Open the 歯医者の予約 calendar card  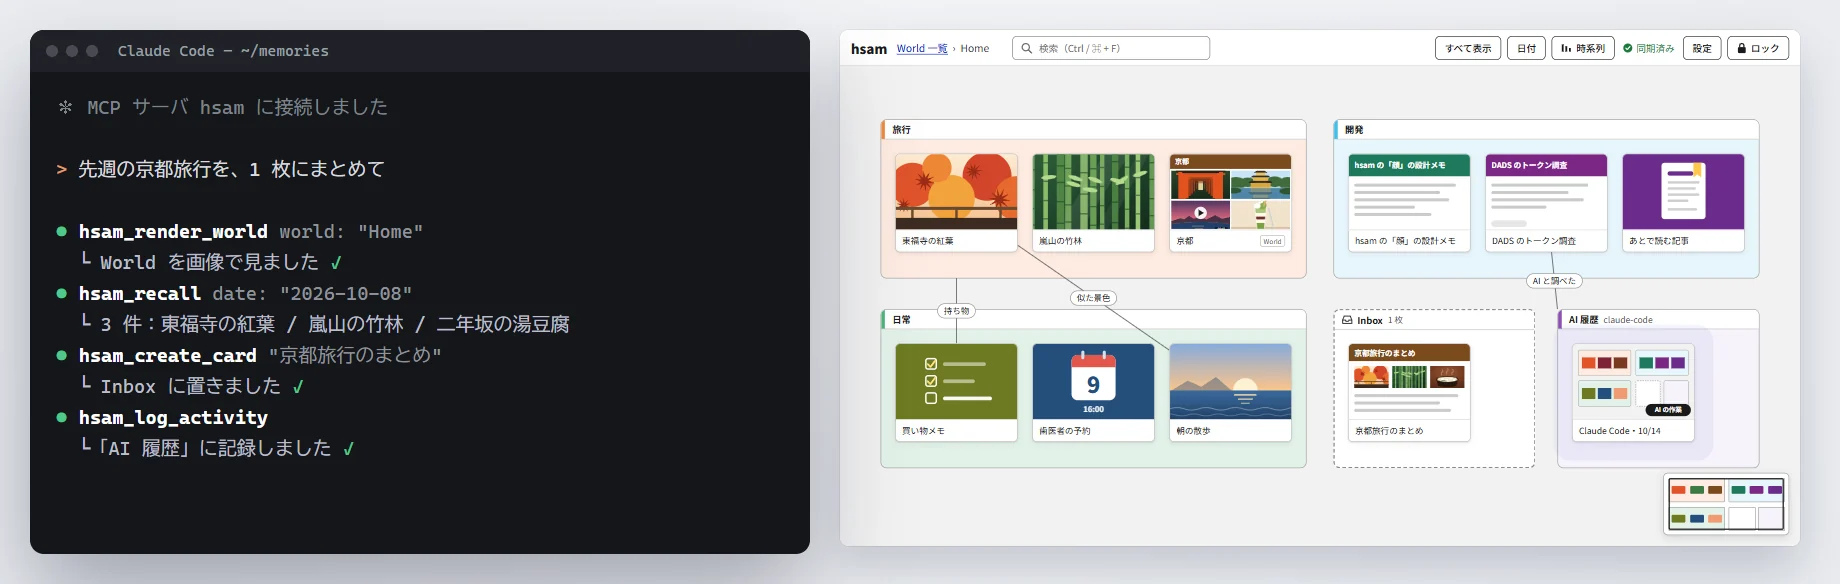[x=1093, y=392]
